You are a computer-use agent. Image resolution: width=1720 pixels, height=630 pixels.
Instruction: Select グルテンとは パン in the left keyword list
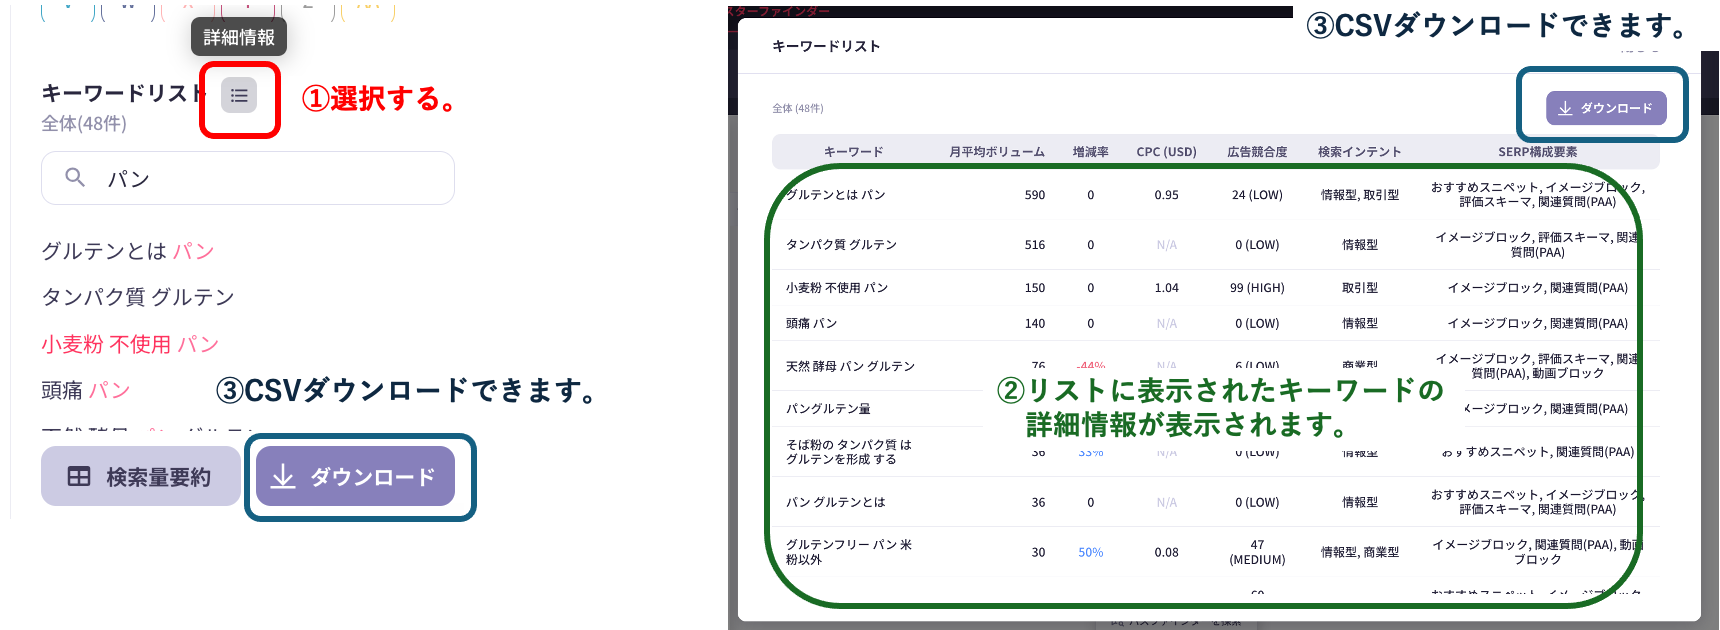[128, 251]
